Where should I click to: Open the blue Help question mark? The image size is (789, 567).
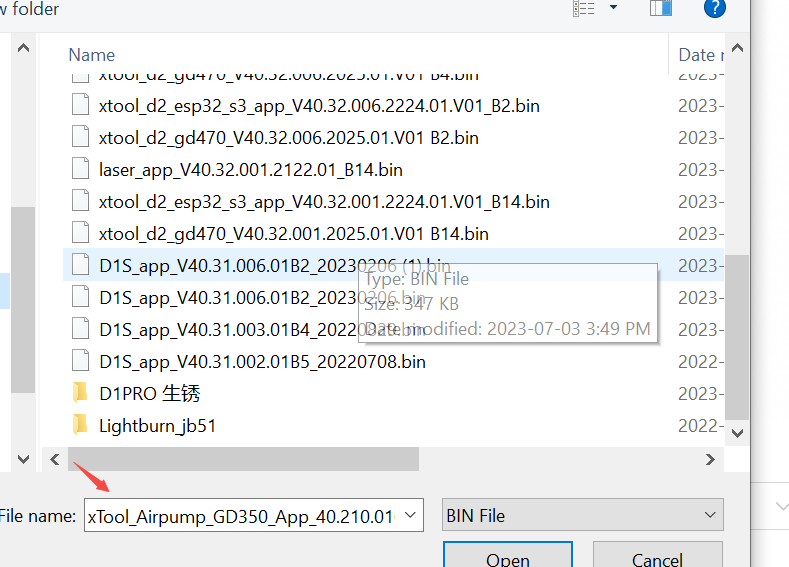[715, 8]
